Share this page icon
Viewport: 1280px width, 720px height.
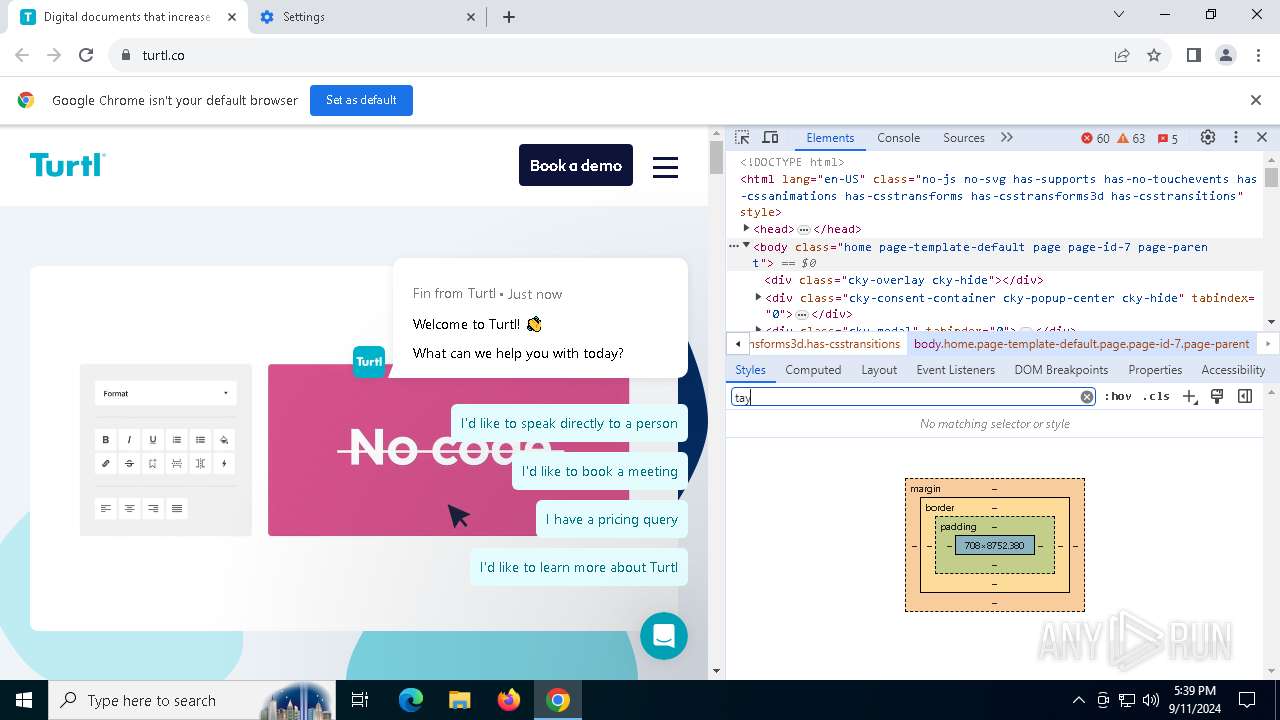(1122, 55)
